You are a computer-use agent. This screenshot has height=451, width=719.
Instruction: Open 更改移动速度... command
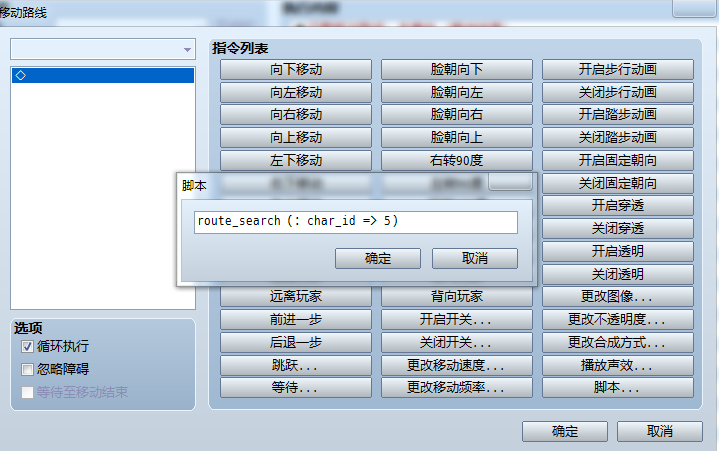[x=457, y=365]
